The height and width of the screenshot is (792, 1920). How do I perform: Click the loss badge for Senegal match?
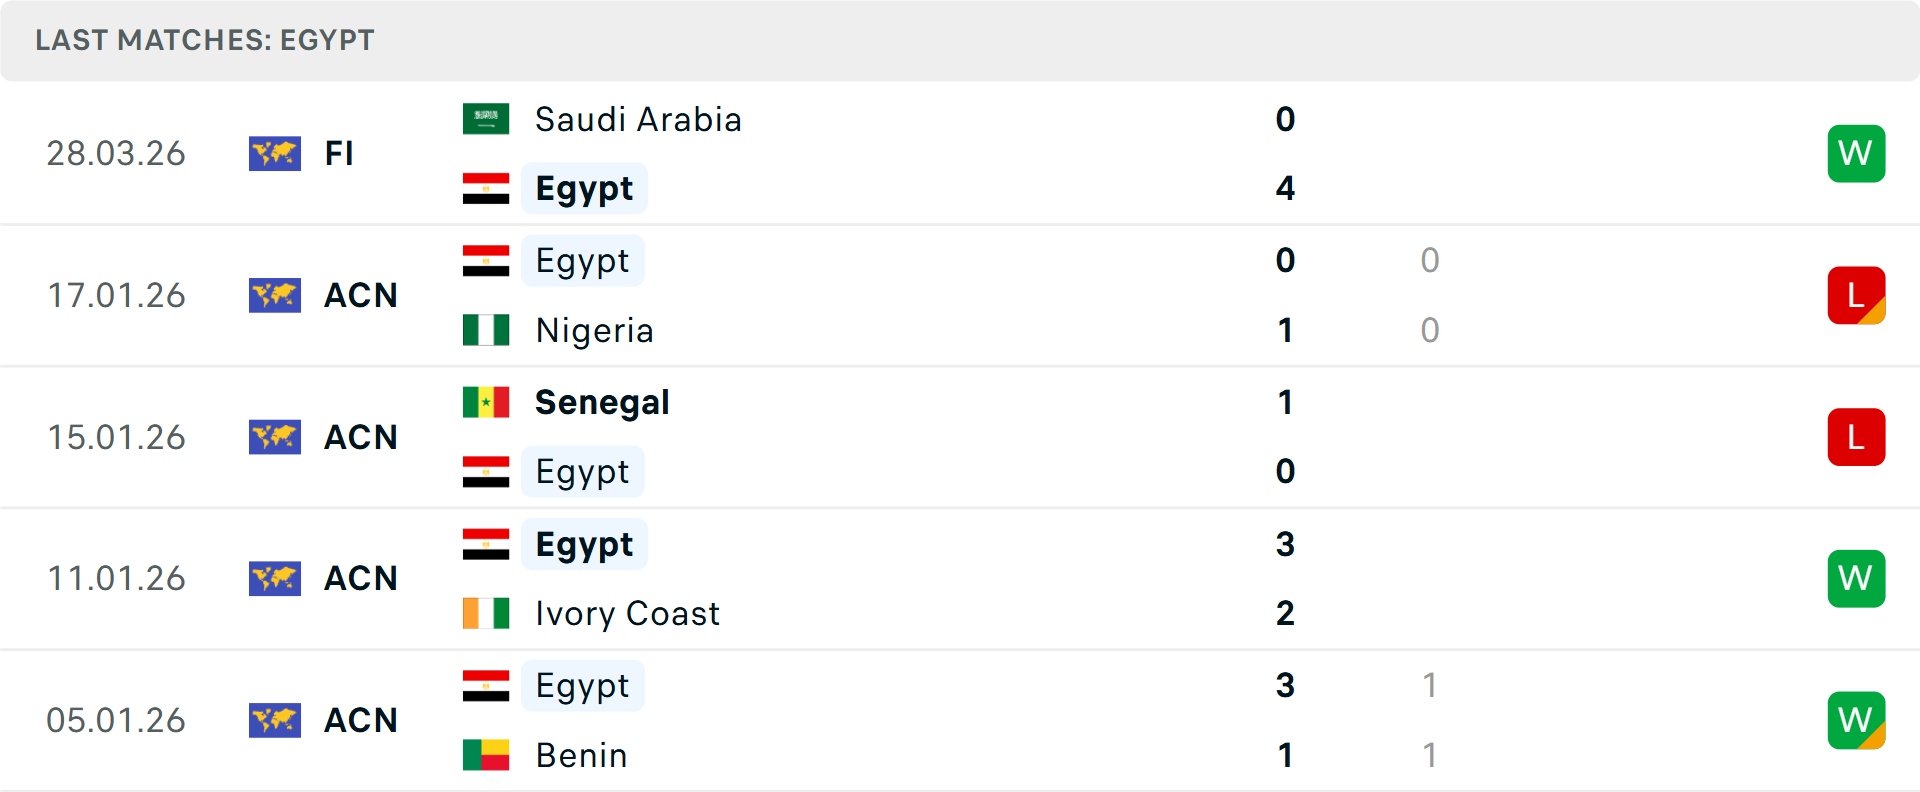click(x=1856, y=437)
